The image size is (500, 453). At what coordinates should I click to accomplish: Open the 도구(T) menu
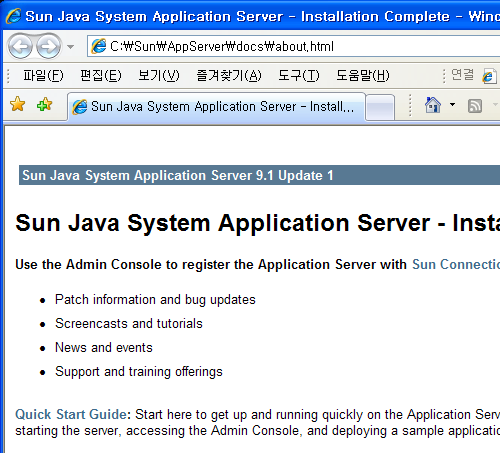coord(299,76)
